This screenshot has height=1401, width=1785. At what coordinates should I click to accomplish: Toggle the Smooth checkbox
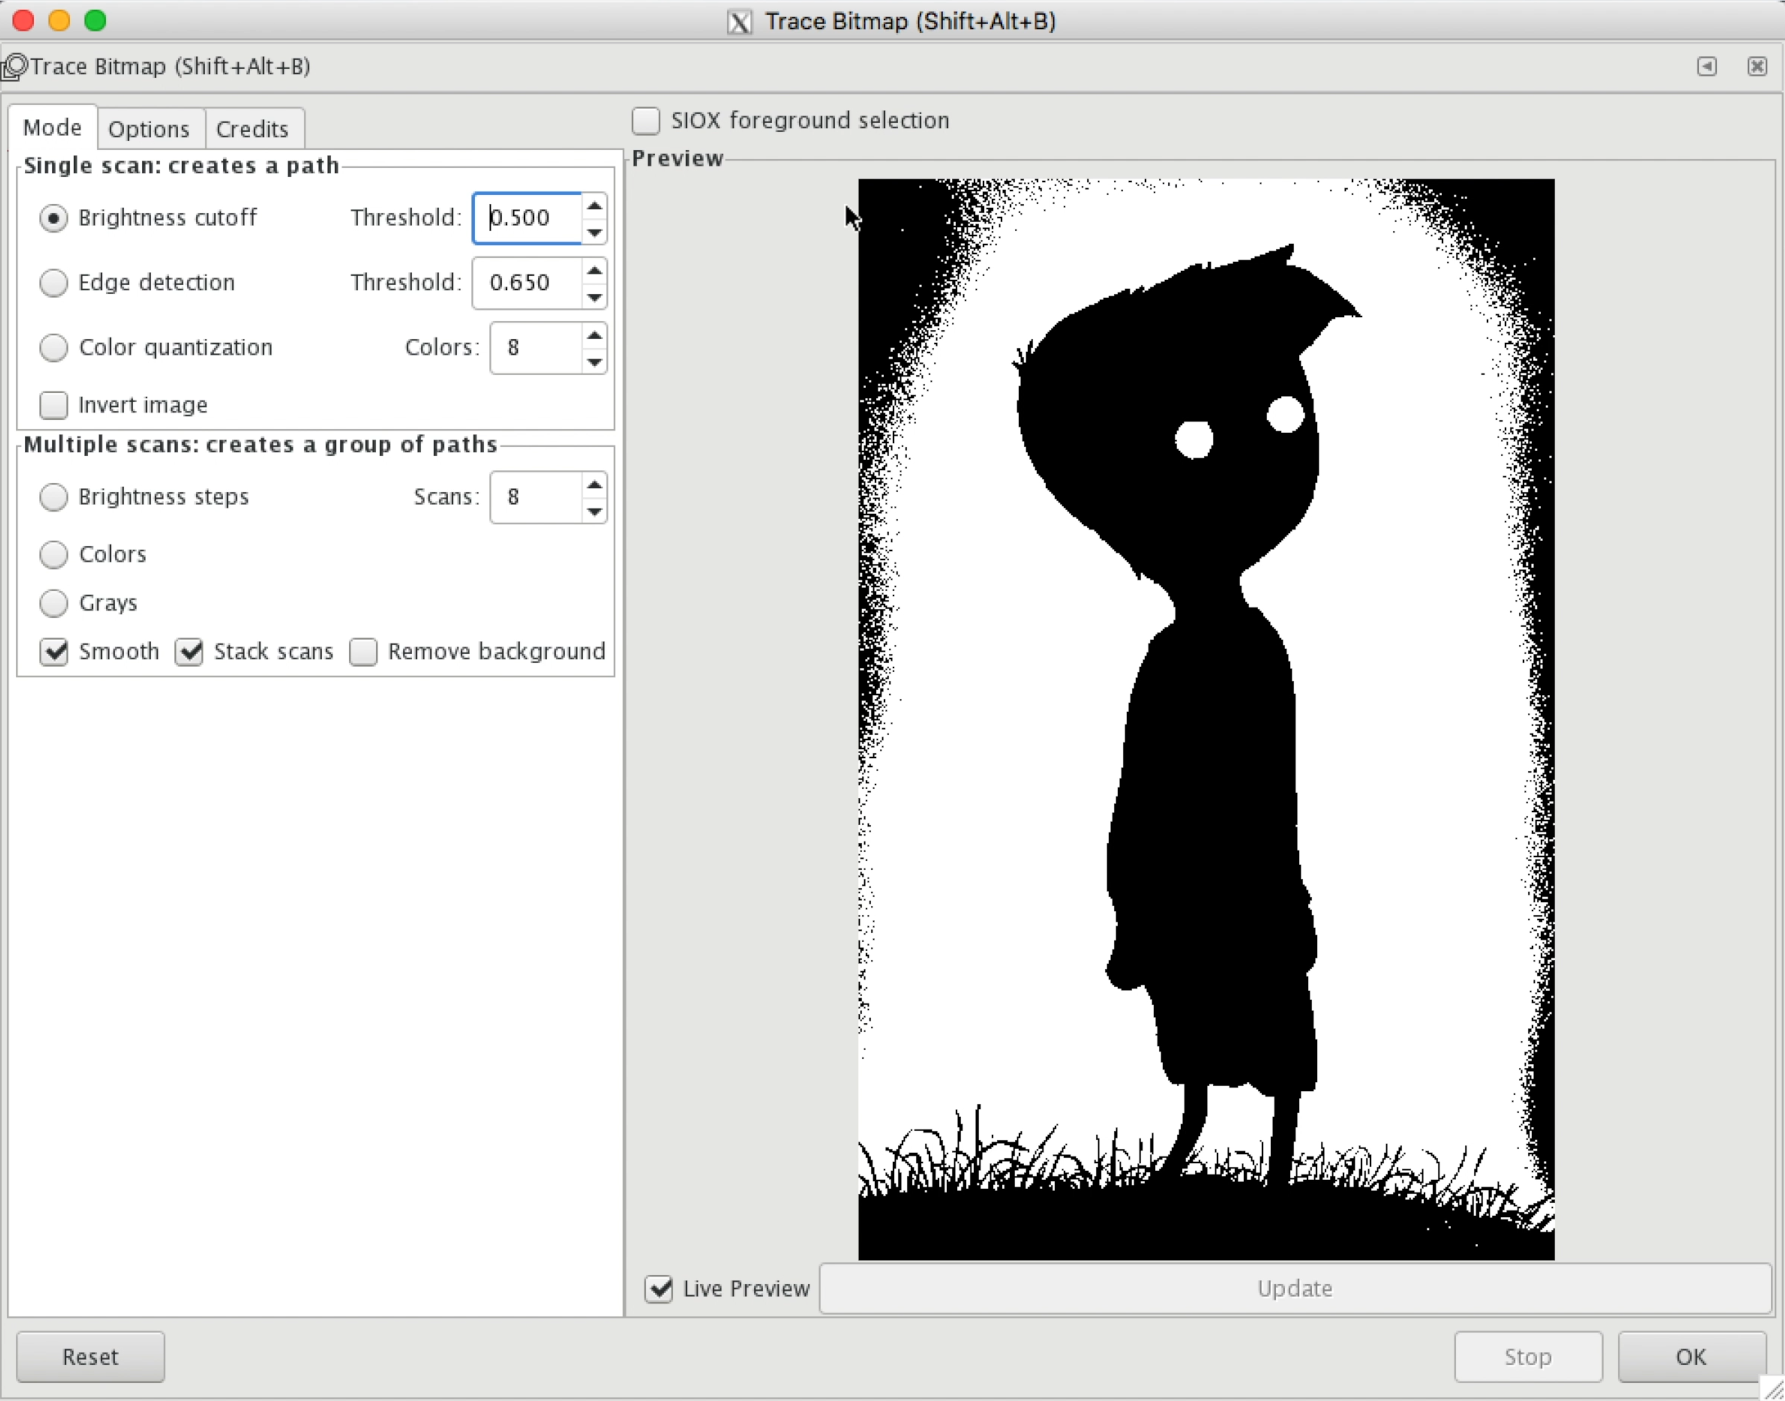click(x=54, y=652)
